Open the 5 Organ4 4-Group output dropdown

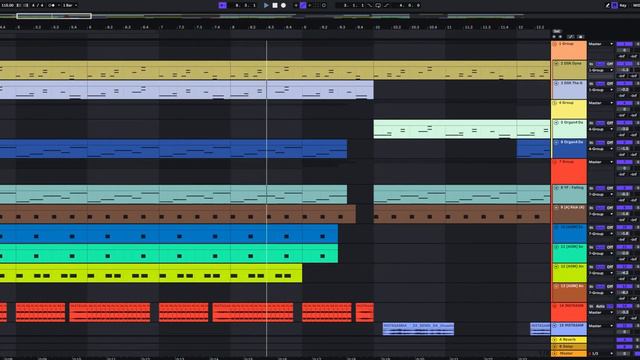(x=601, y=129)
